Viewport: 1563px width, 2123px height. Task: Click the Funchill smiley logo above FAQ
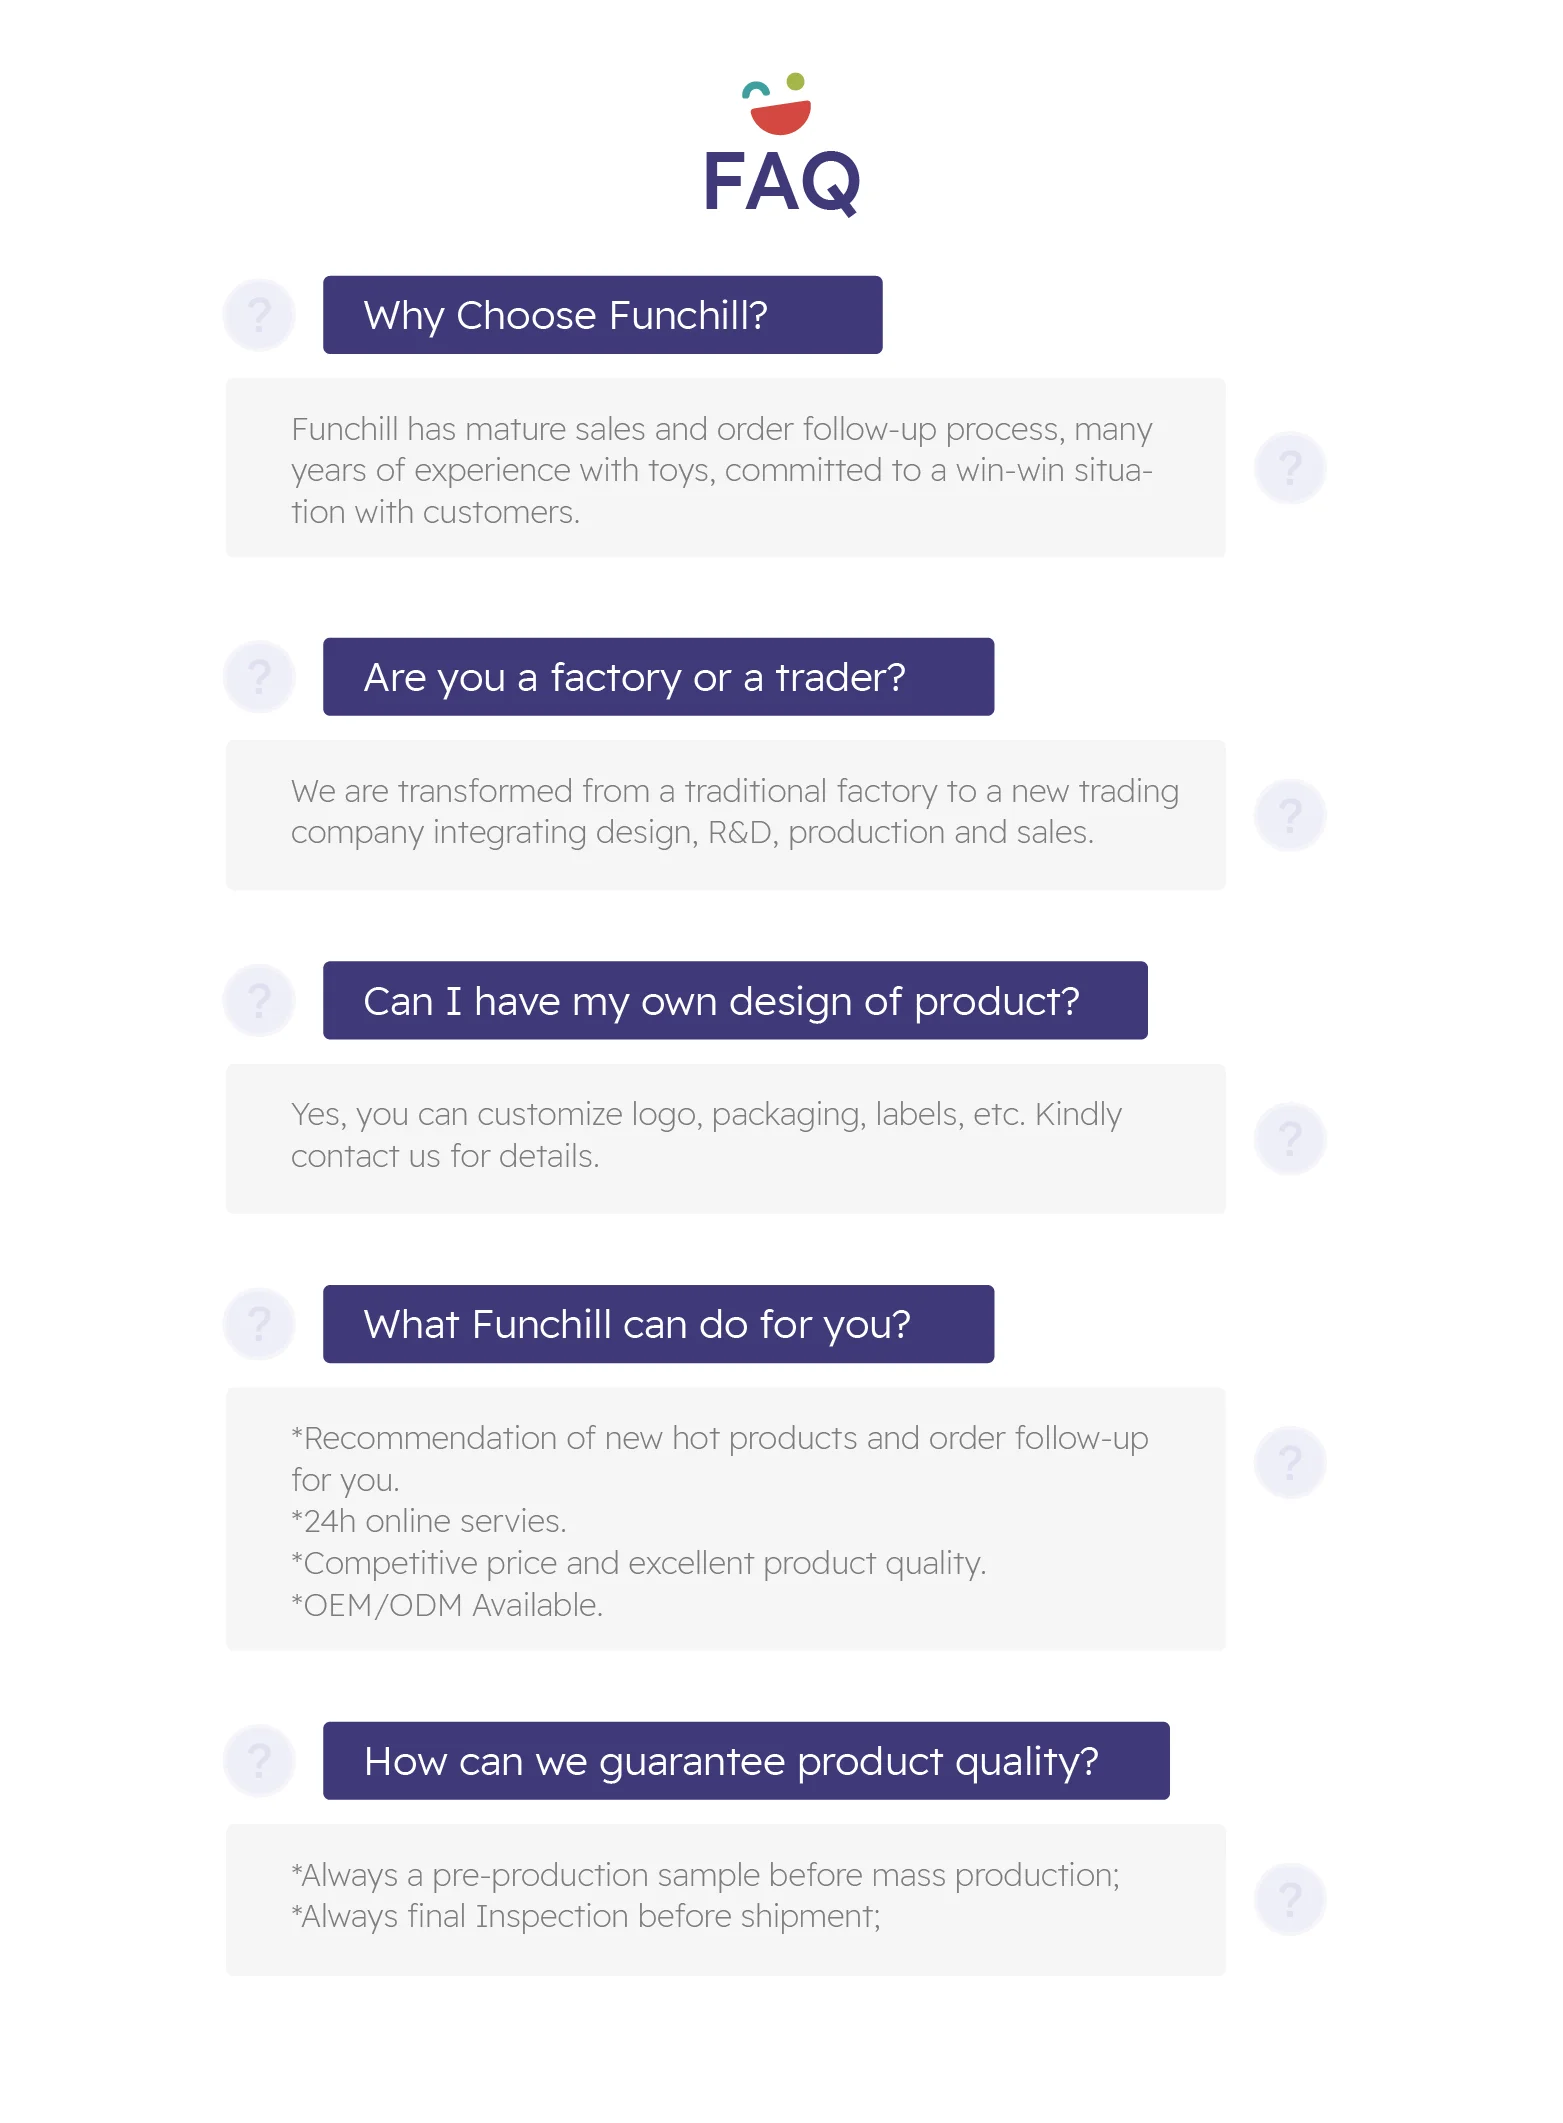779,104
